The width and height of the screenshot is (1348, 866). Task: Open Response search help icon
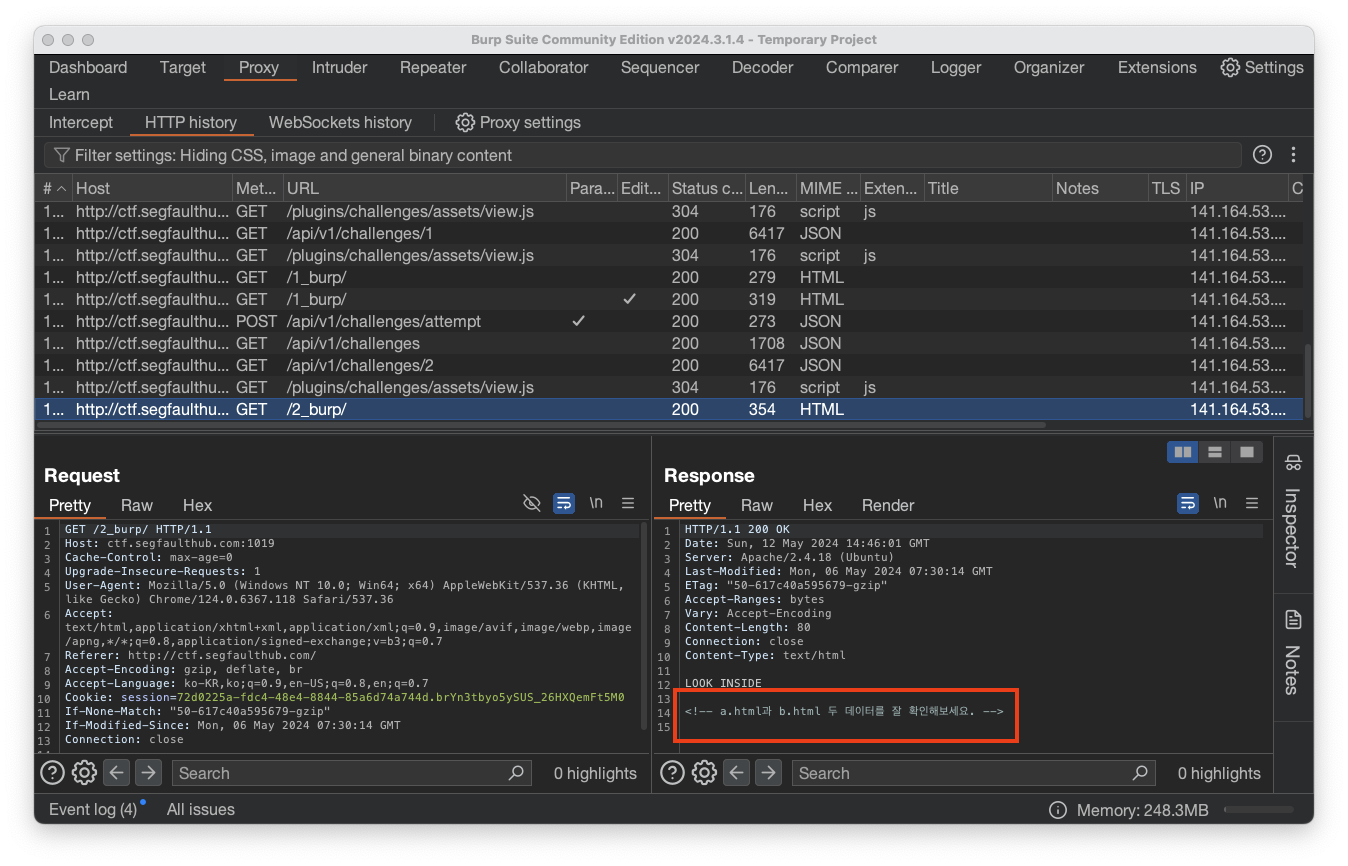672,773
